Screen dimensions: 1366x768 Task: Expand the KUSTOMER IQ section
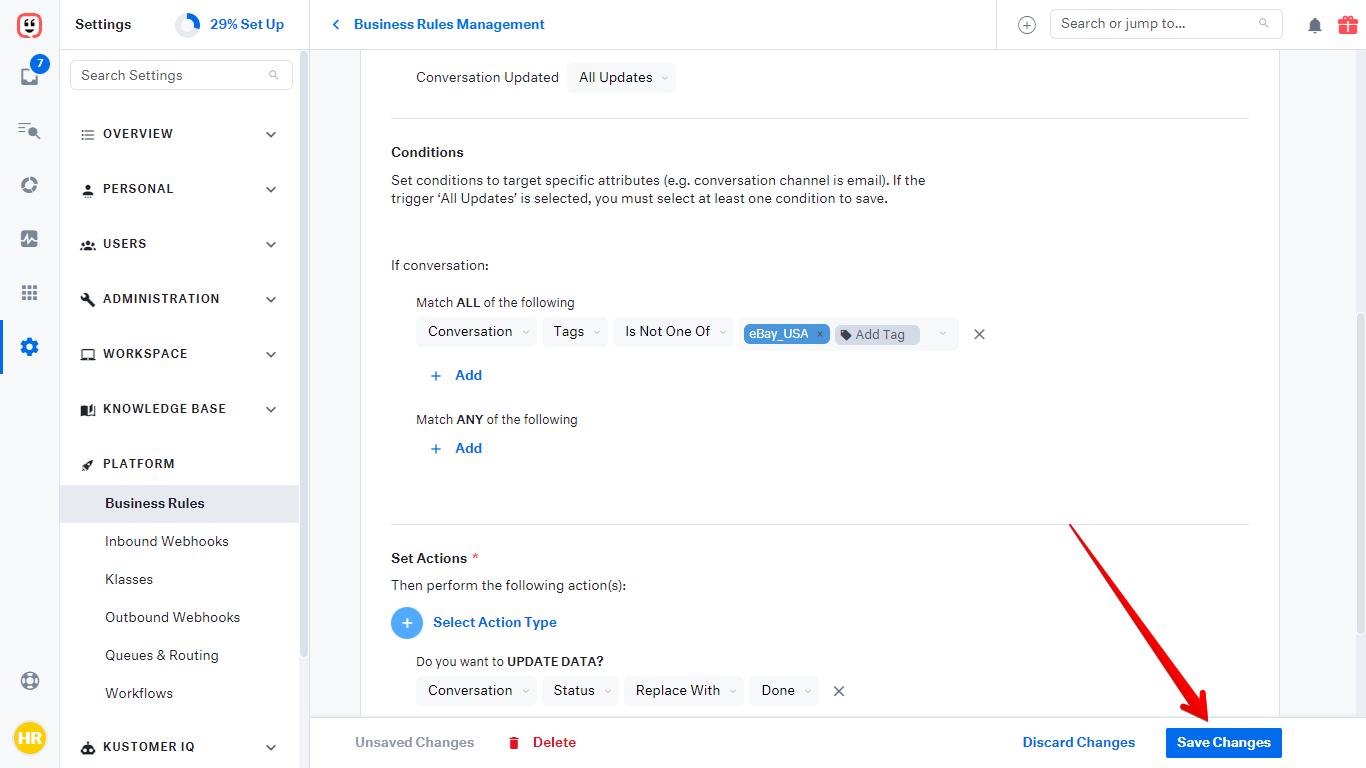(179, 747)
